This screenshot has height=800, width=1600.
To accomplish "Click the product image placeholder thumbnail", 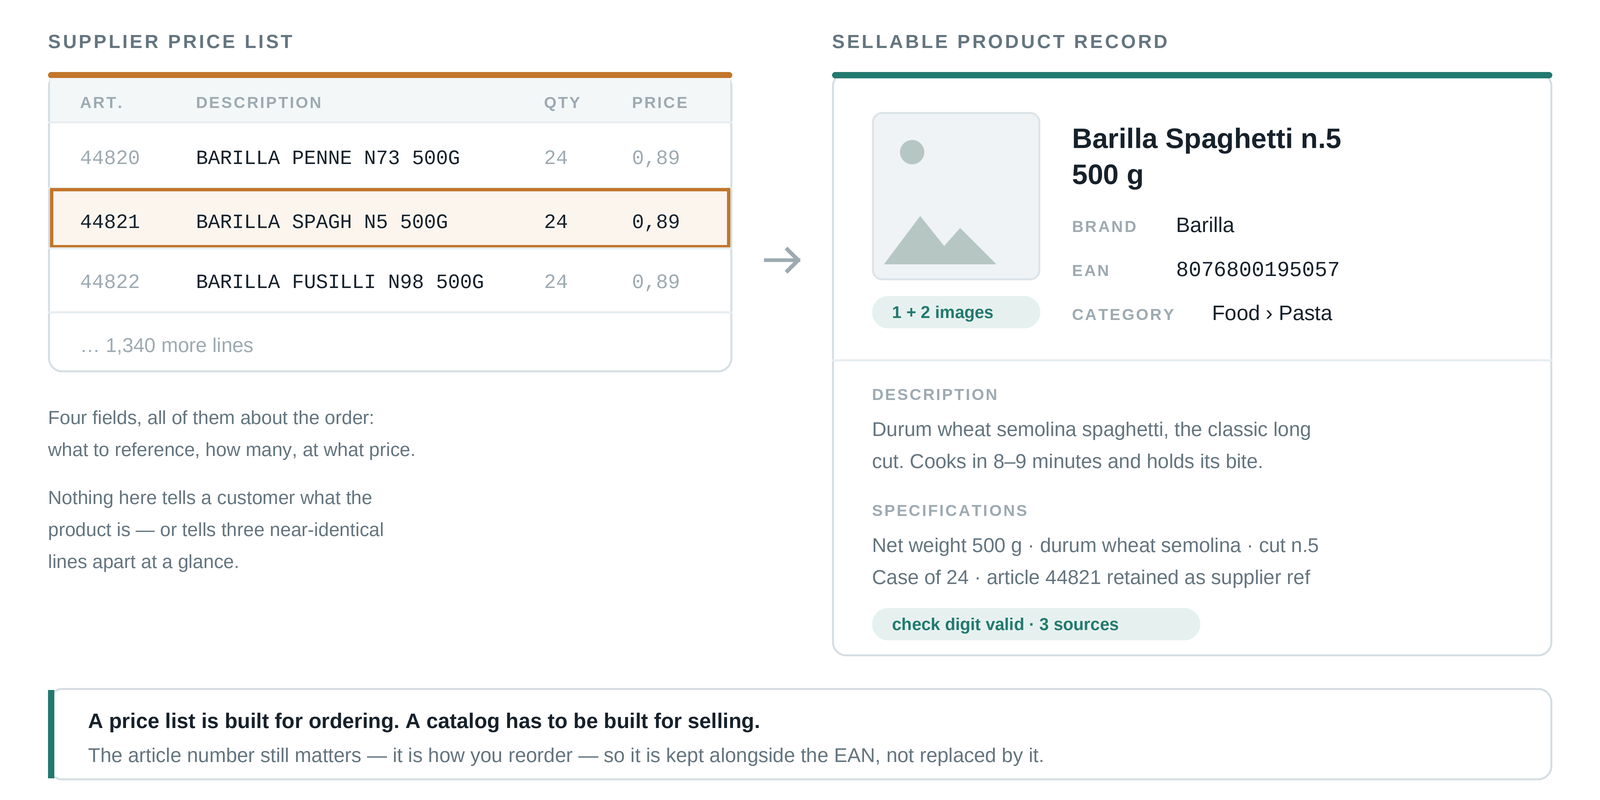I will point(956,196).
